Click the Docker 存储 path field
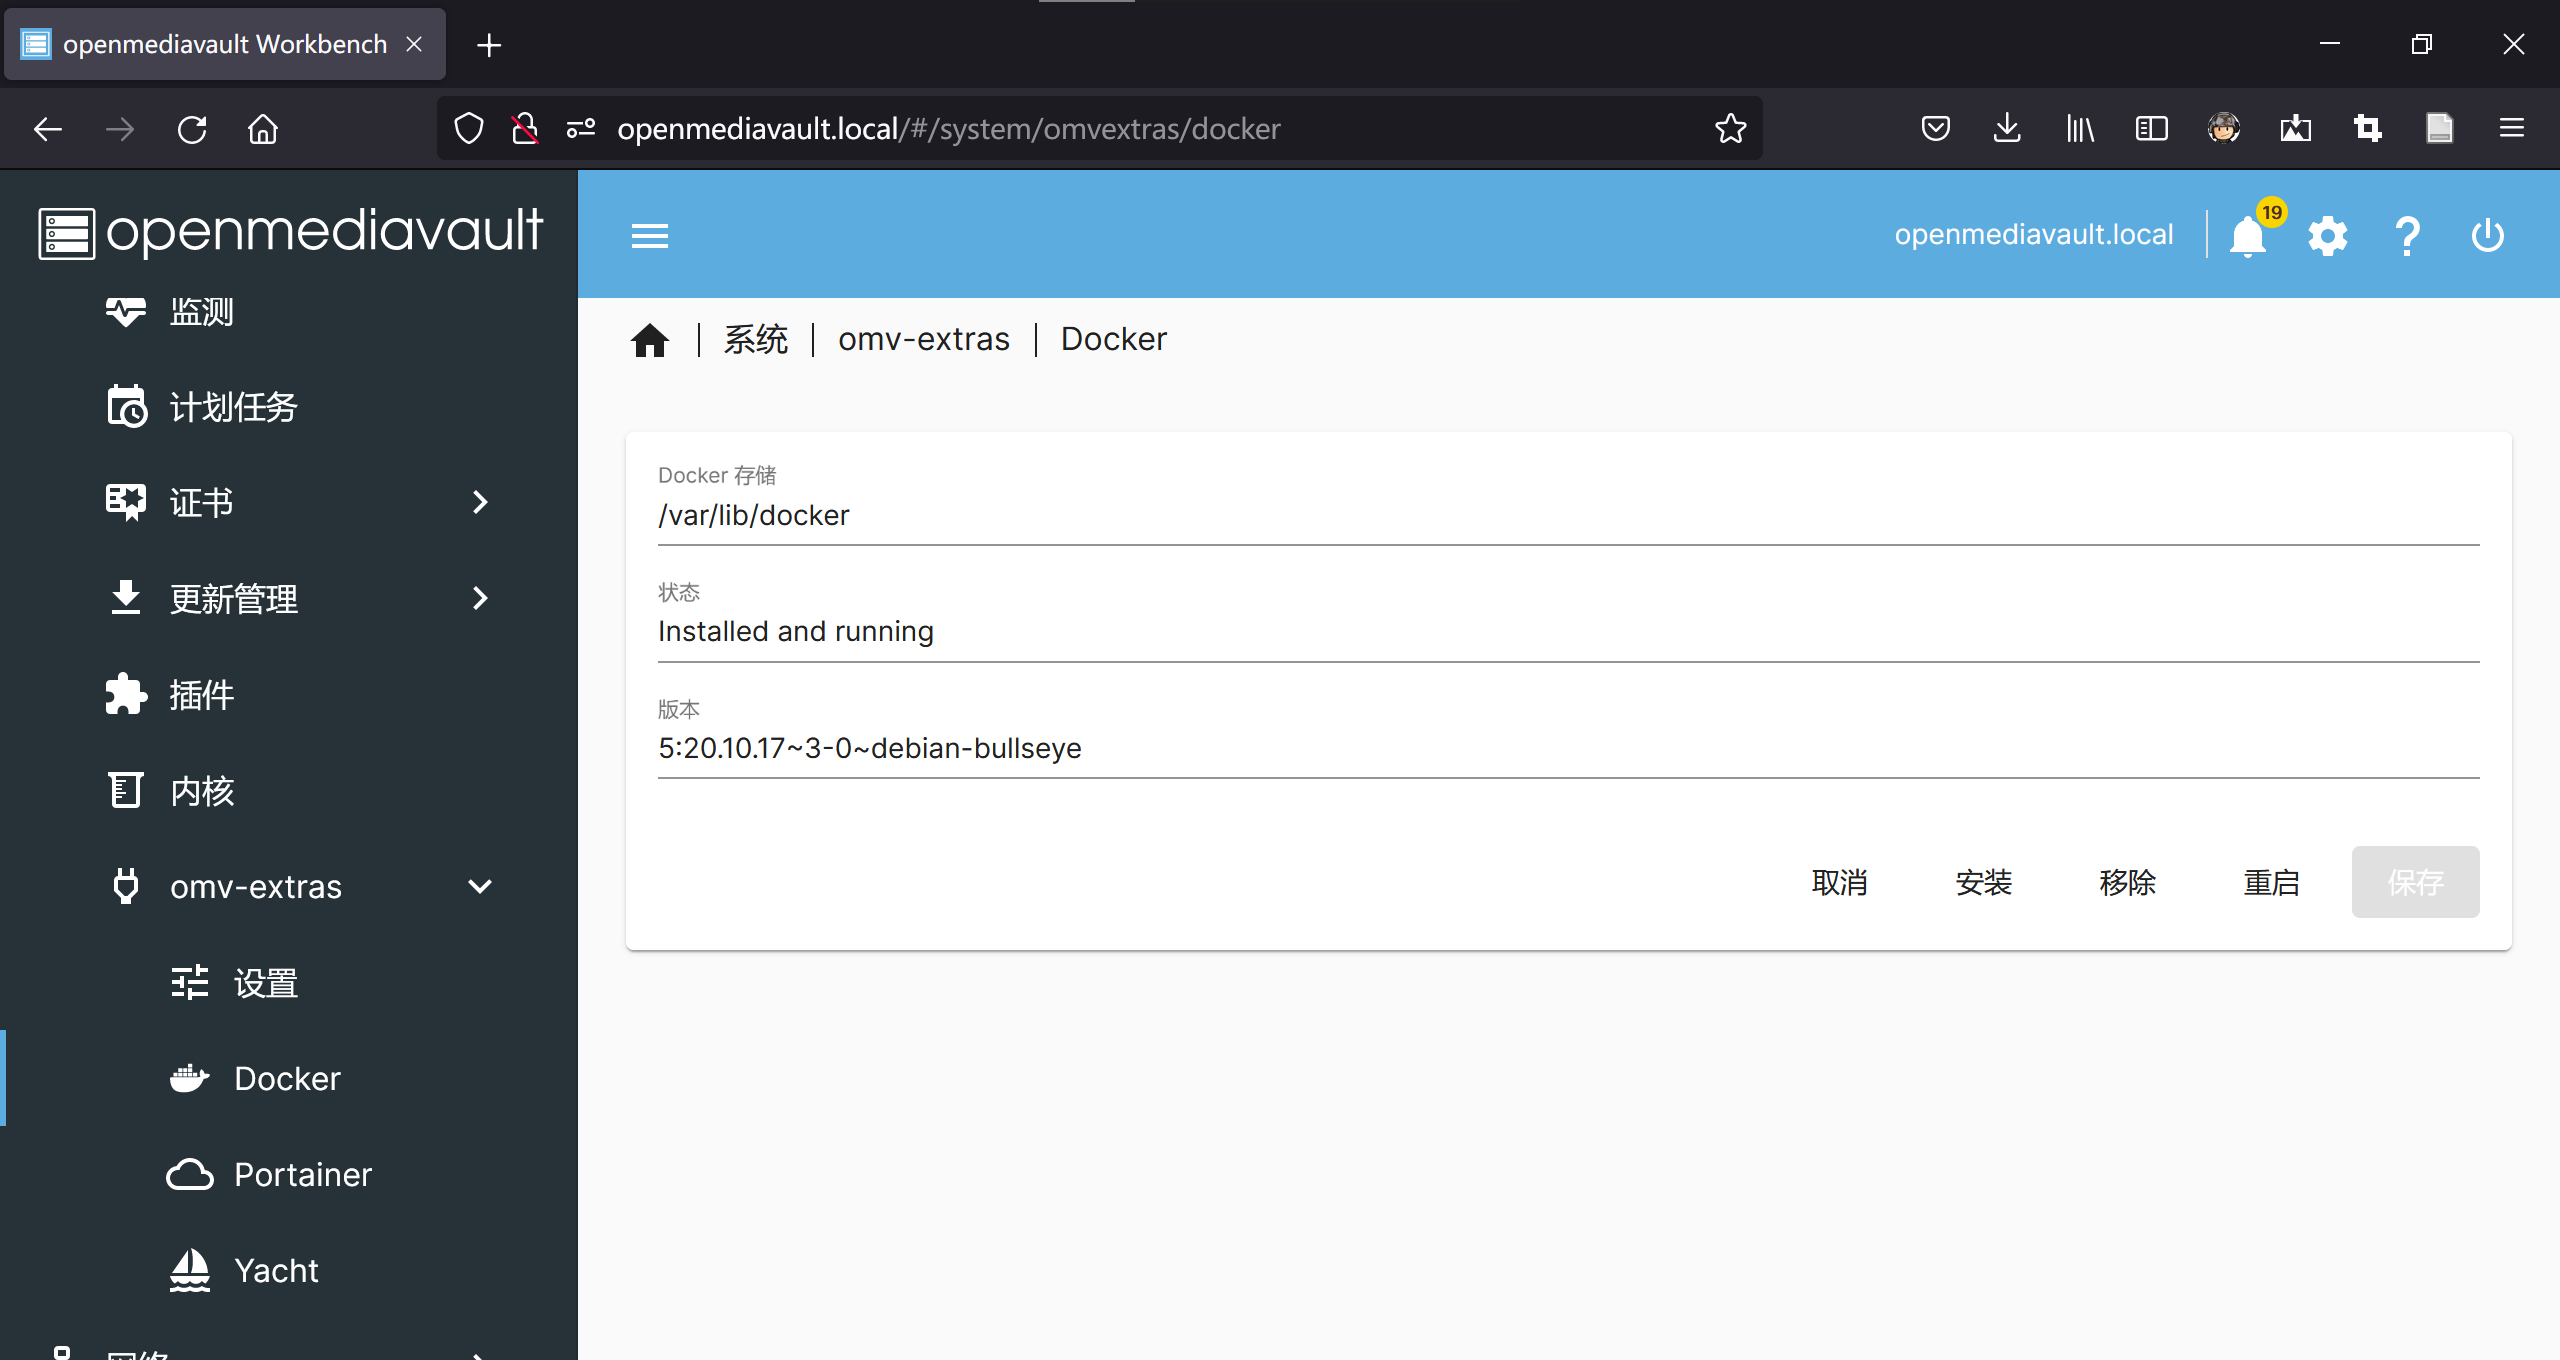 (1568, 516)
